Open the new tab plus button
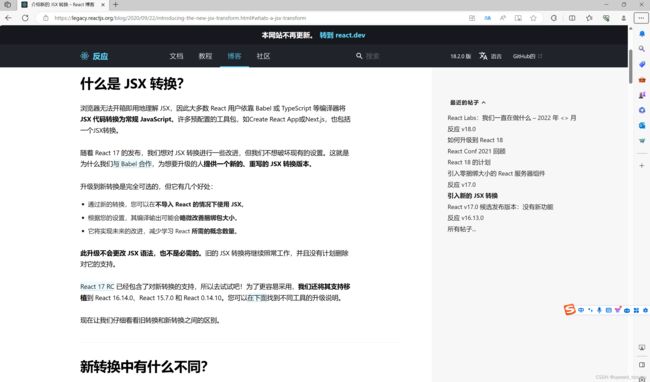The height and width of the screenshot is (382, 650). [x=116, y=5]
